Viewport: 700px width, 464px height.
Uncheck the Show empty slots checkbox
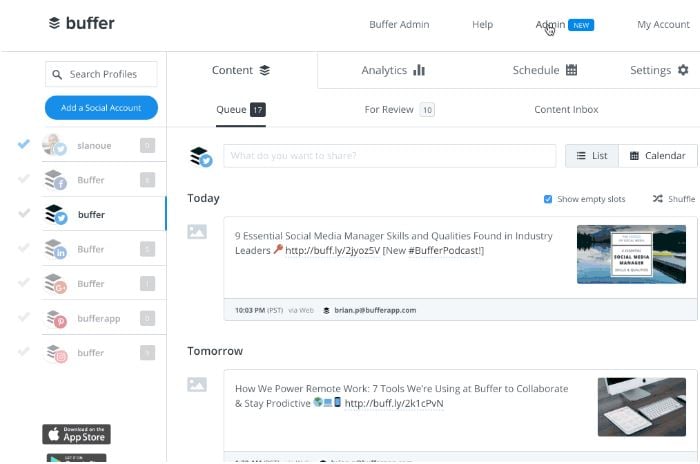point(548,199)
